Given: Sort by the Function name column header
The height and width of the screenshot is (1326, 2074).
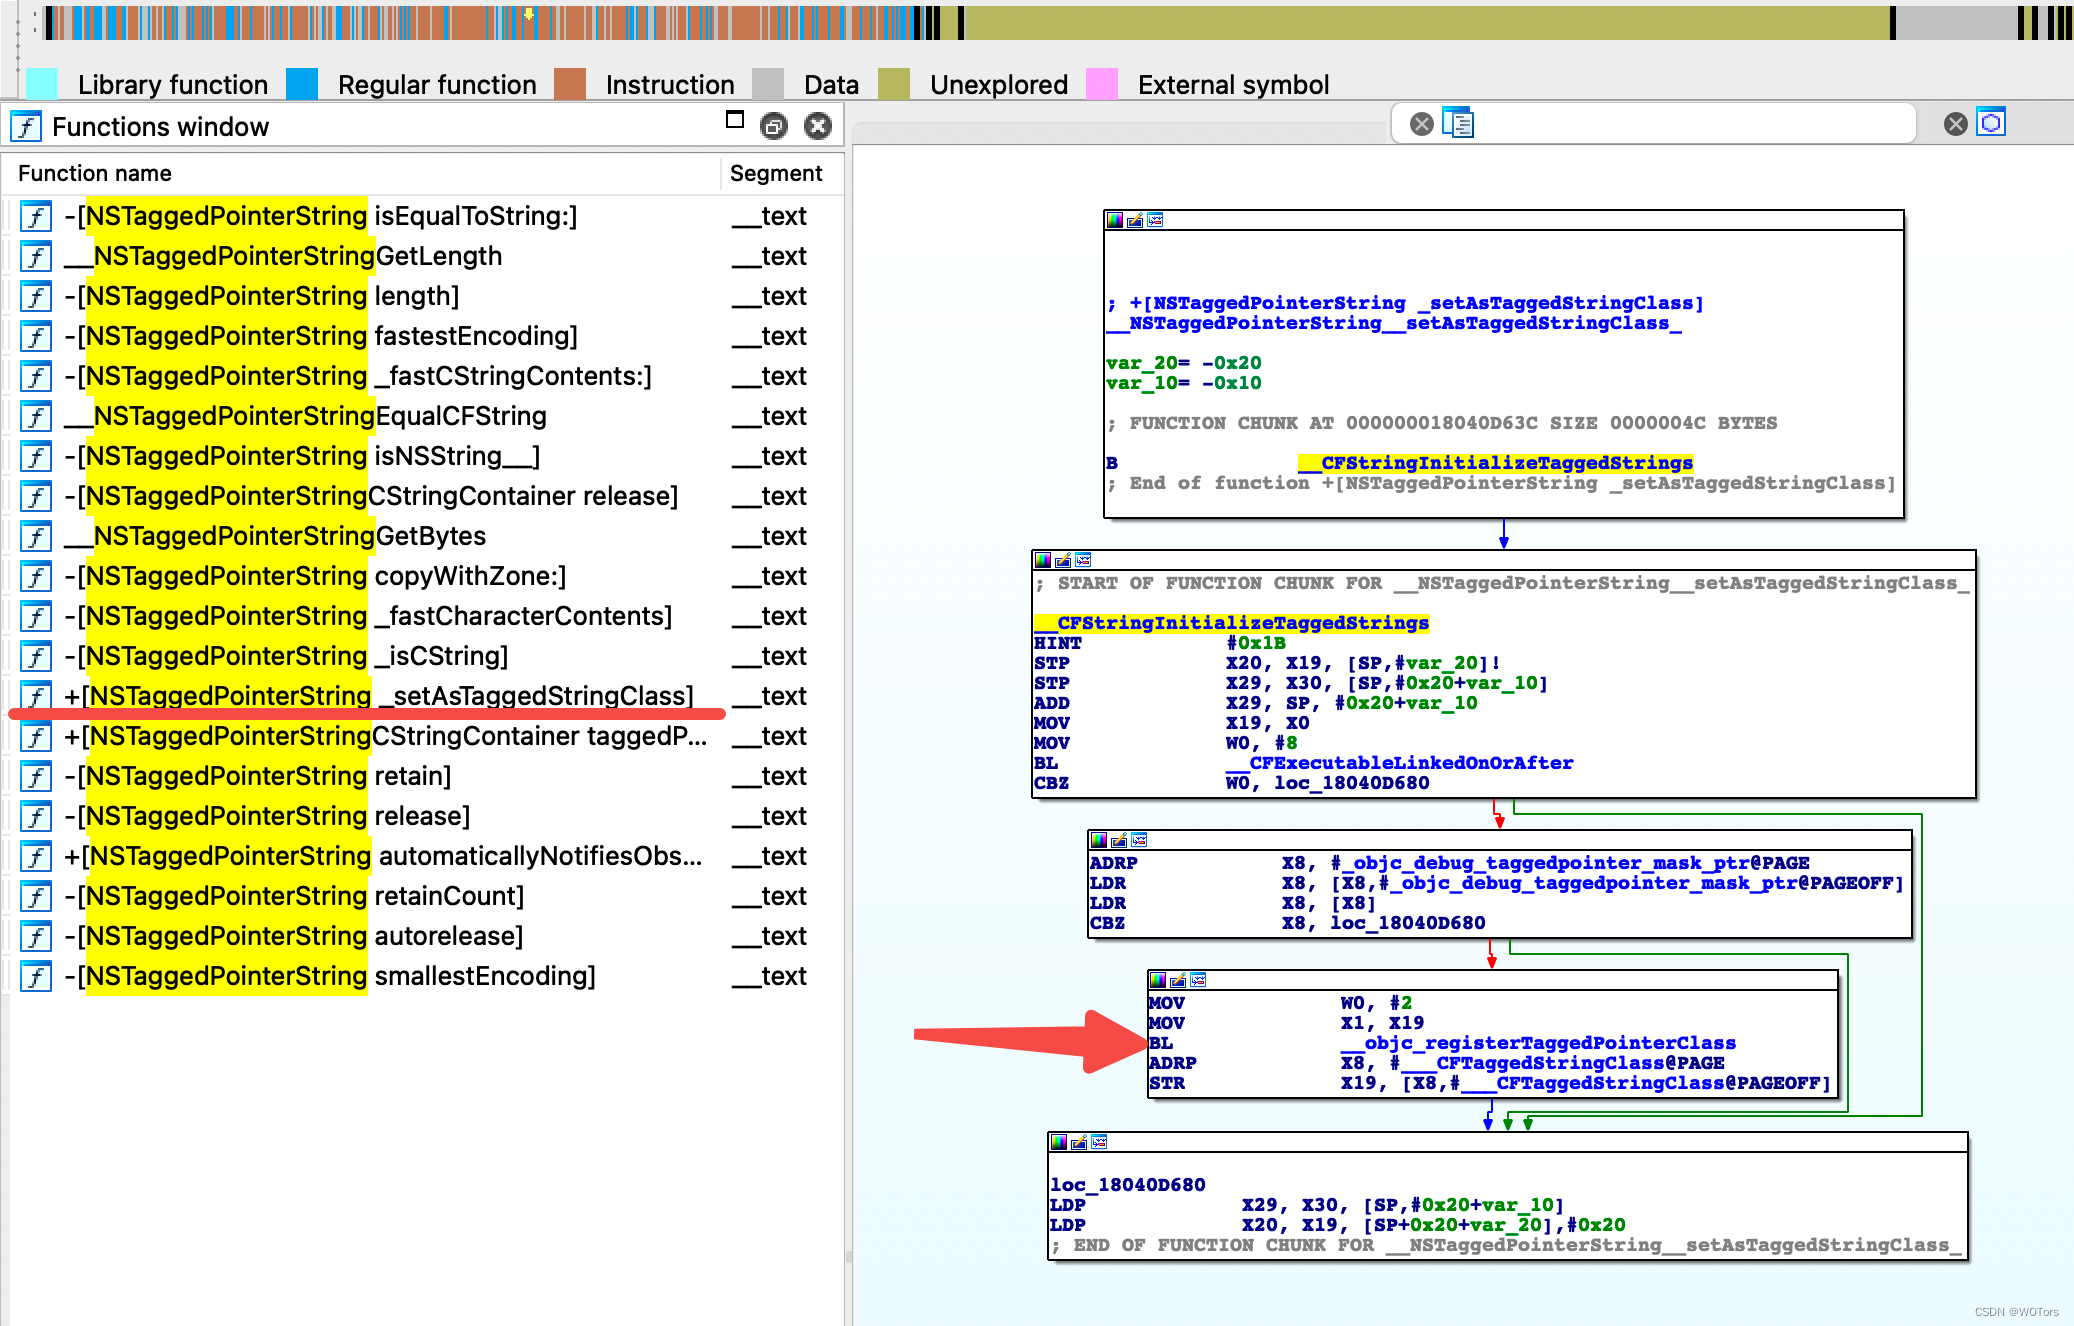Looking at the screenshot, I should click(x=360, y=173).
